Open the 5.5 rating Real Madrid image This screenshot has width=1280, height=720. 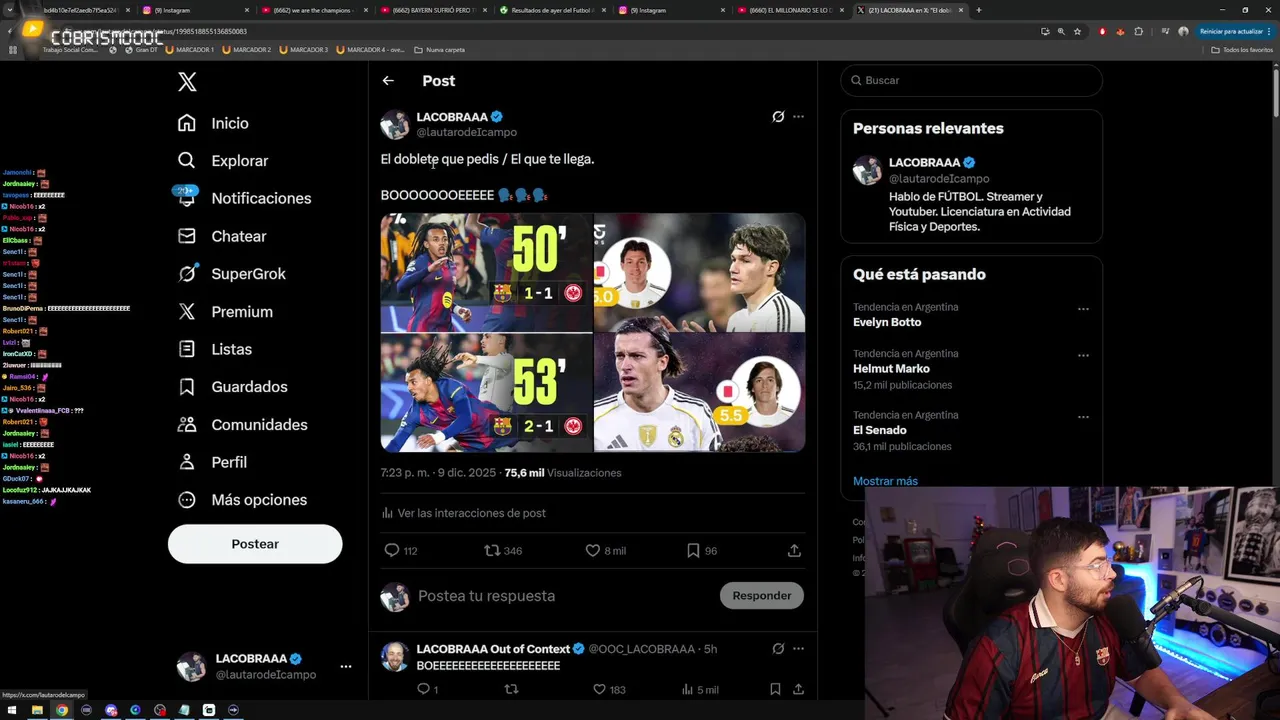(x=699, y=392)
